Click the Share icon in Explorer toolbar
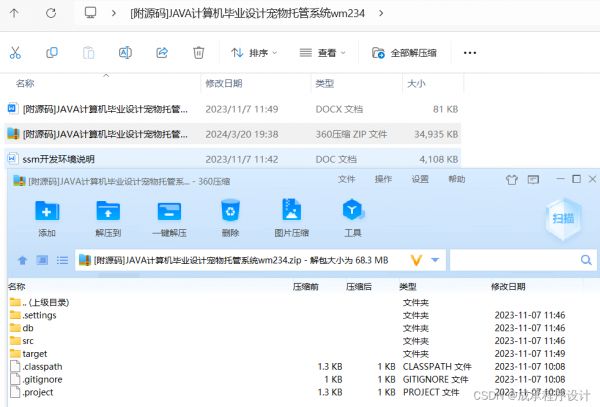This screenshot has height=407, width=600. pos(162,53)
